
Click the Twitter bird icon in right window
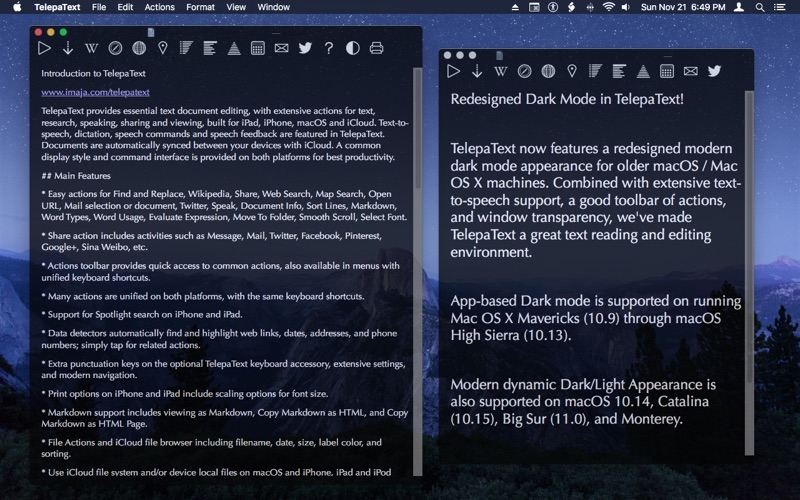[714, 71]
